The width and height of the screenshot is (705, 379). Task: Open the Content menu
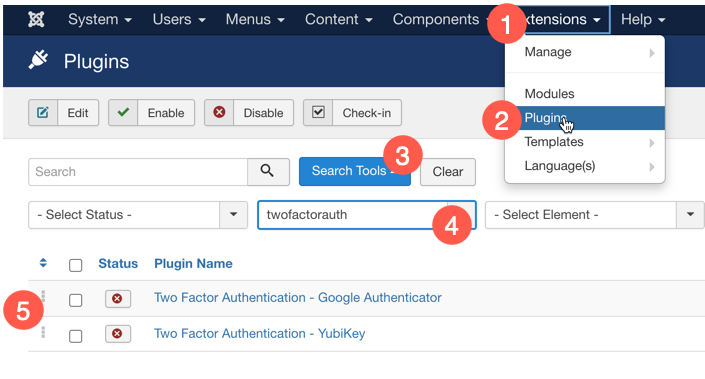tap(339, 19)
